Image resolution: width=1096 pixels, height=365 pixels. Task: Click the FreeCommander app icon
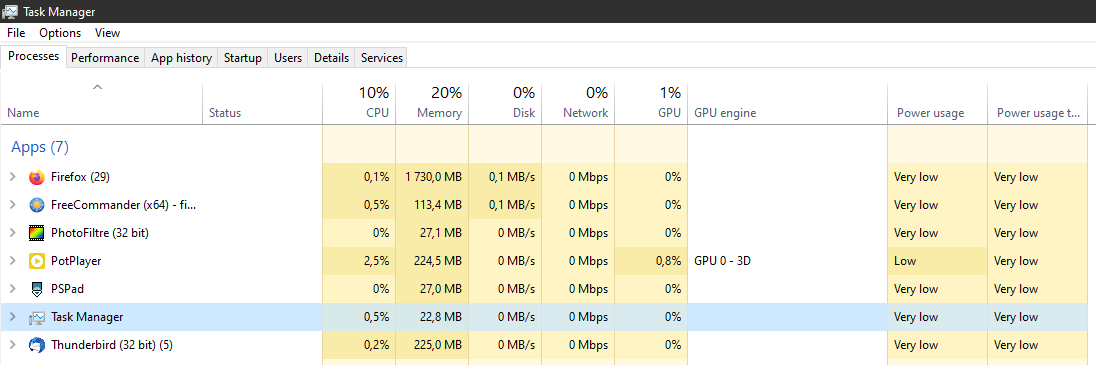pyautogui.click(x=37, y=205)
